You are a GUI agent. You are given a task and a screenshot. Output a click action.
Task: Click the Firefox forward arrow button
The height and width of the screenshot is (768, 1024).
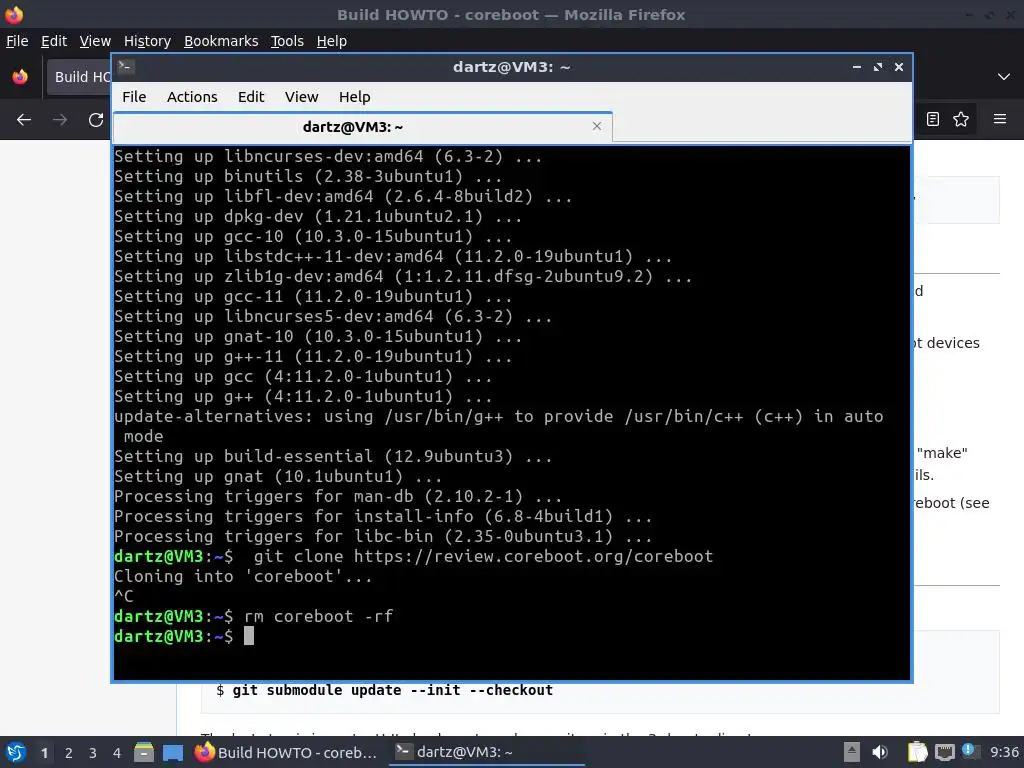tap(59, 120)
